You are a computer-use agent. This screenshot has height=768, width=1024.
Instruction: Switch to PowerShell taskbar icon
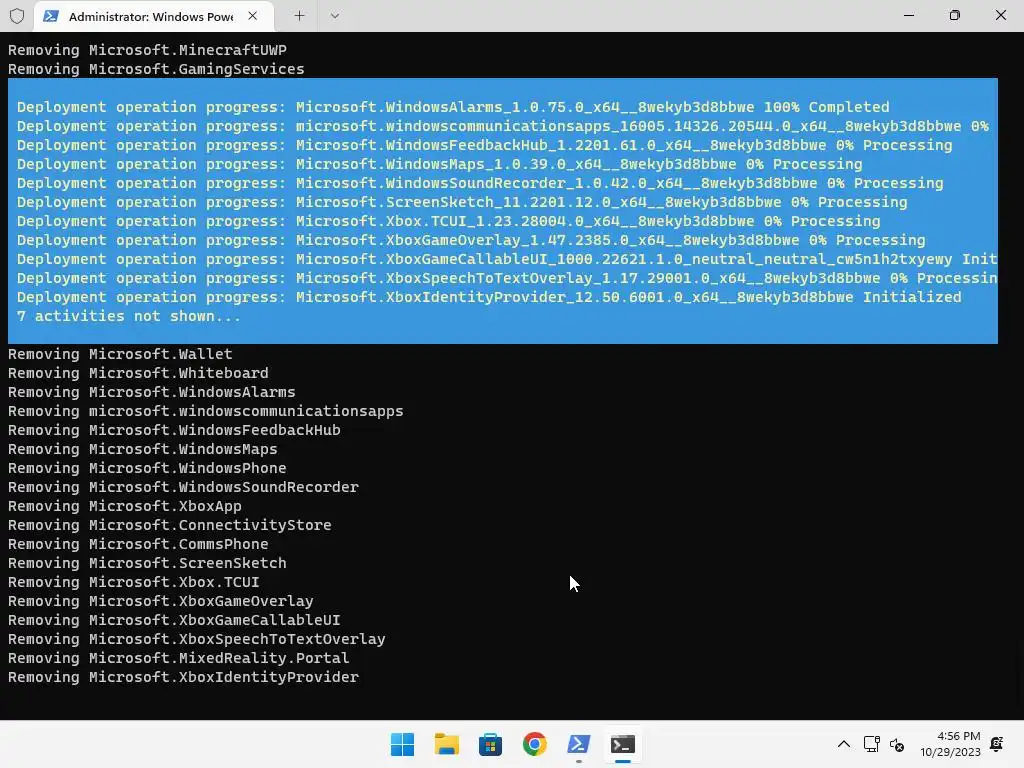(x=579, y=744)
